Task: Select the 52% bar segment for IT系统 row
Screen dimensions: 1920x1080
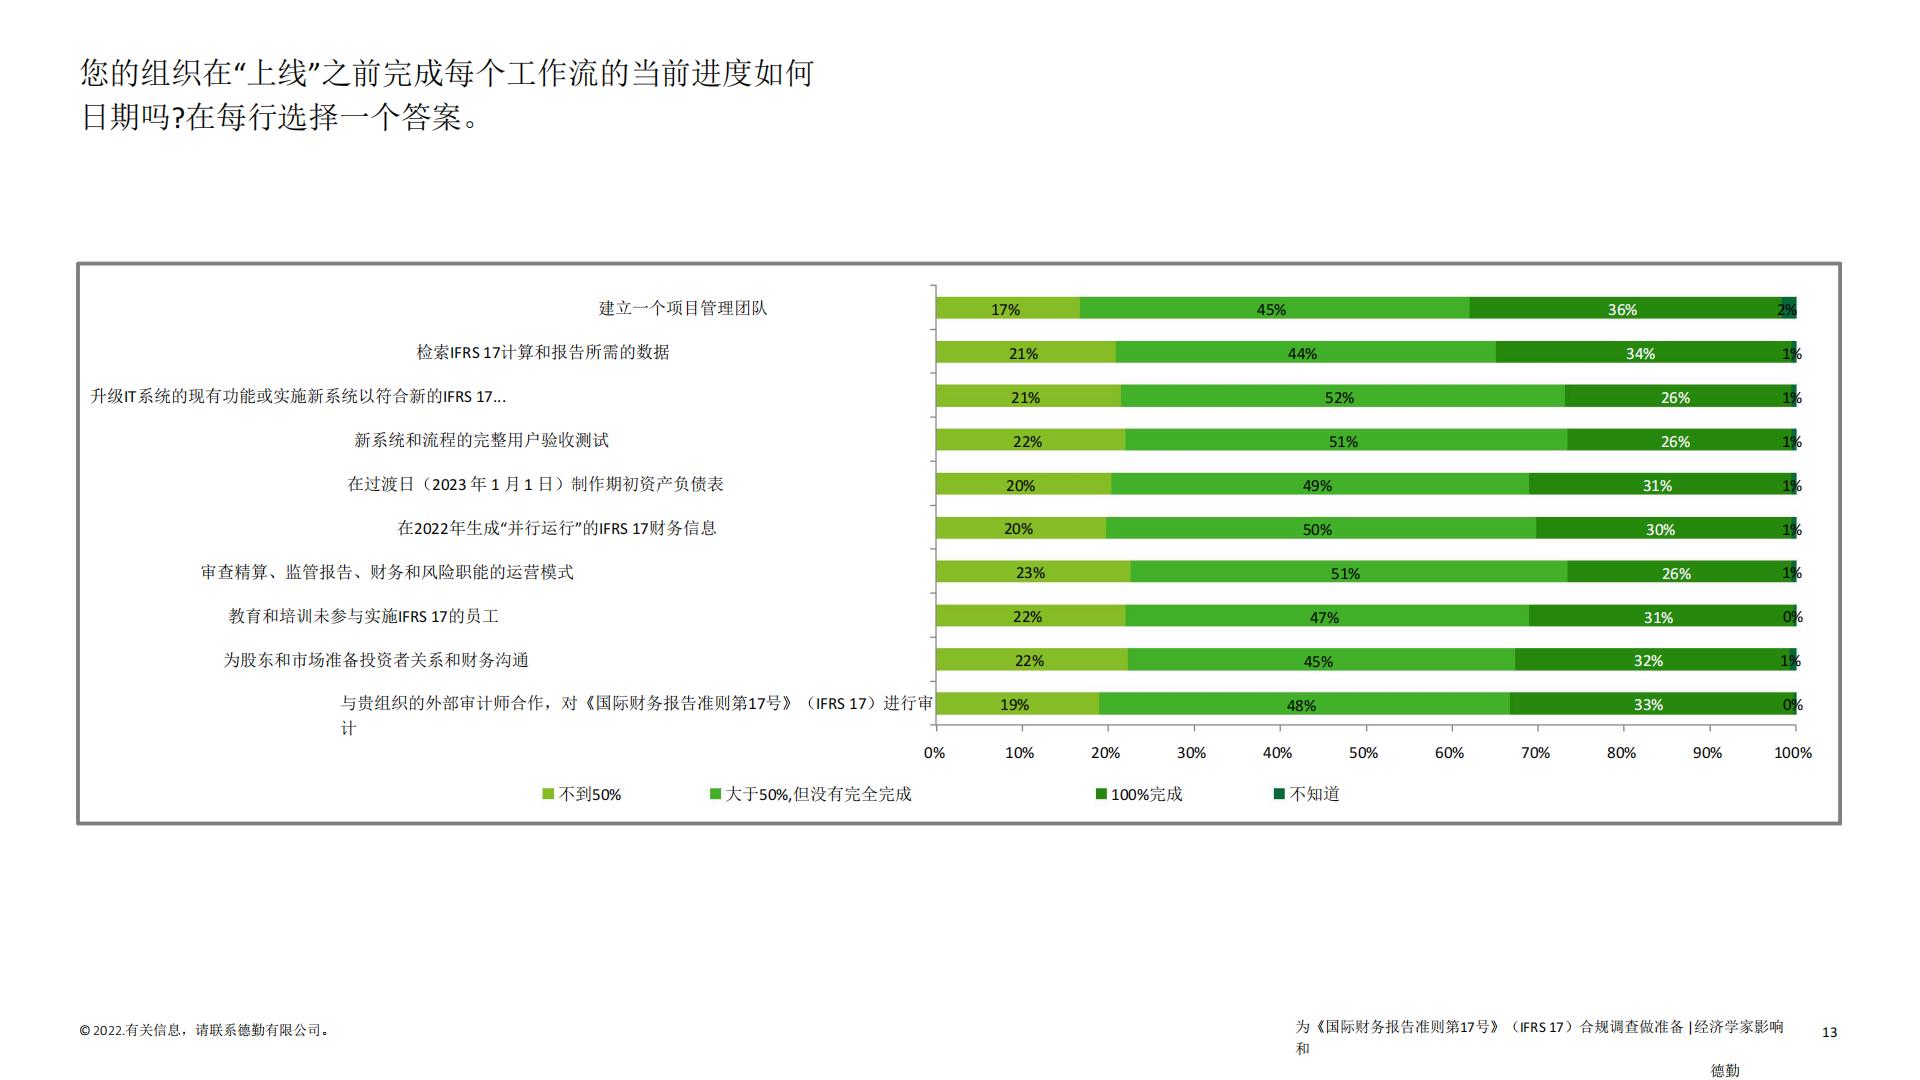Action: coord(1340,397)
